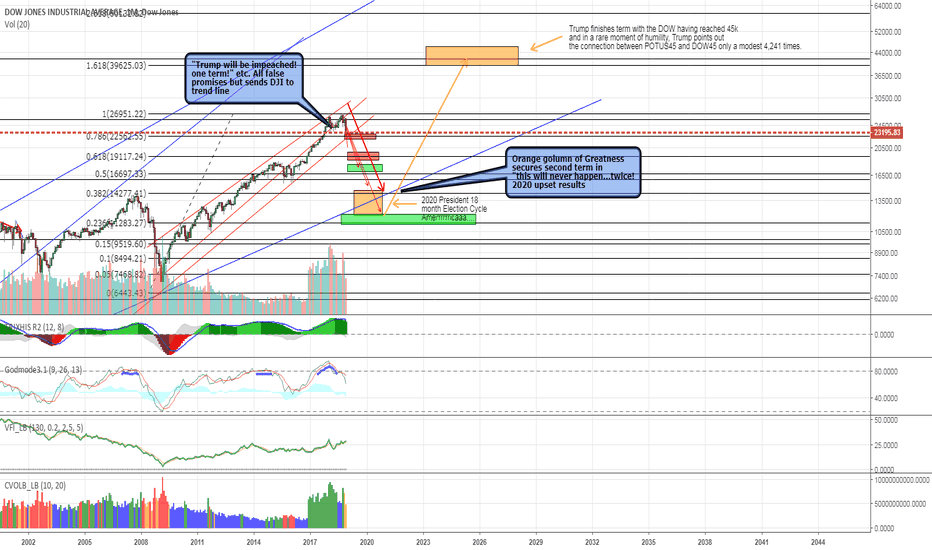Select the 10000000000.0000 CVOLB axis value
Image resolution: width=932 pixels, height=550 pixels.
902,480
